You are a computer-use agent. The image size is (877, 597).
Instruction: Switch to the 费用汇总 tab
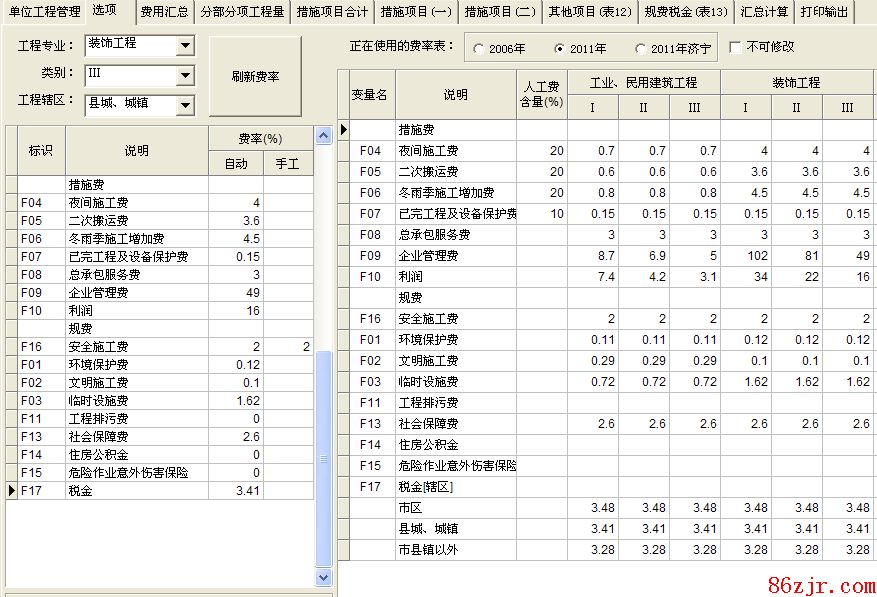tap(162, 12)
